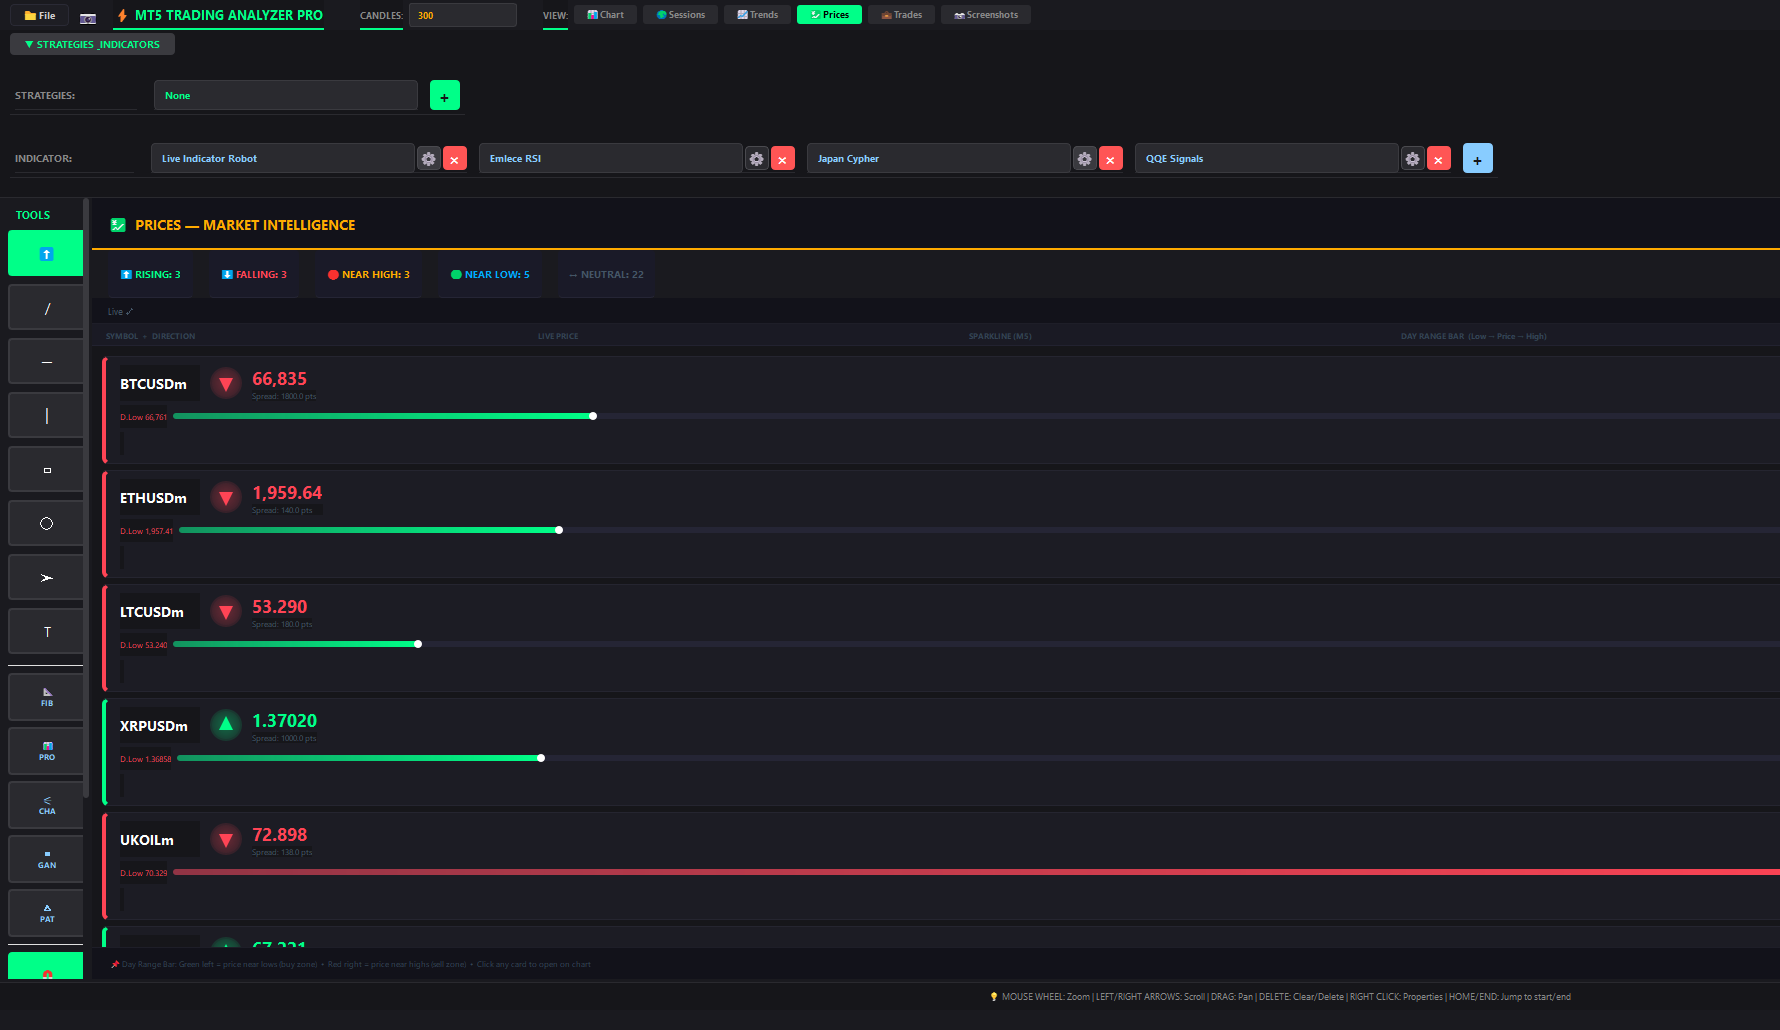Screen dimensions: 1780x1030
Task: Remove the Japan Cypher indicator
Action: (x=1110, y=159)
